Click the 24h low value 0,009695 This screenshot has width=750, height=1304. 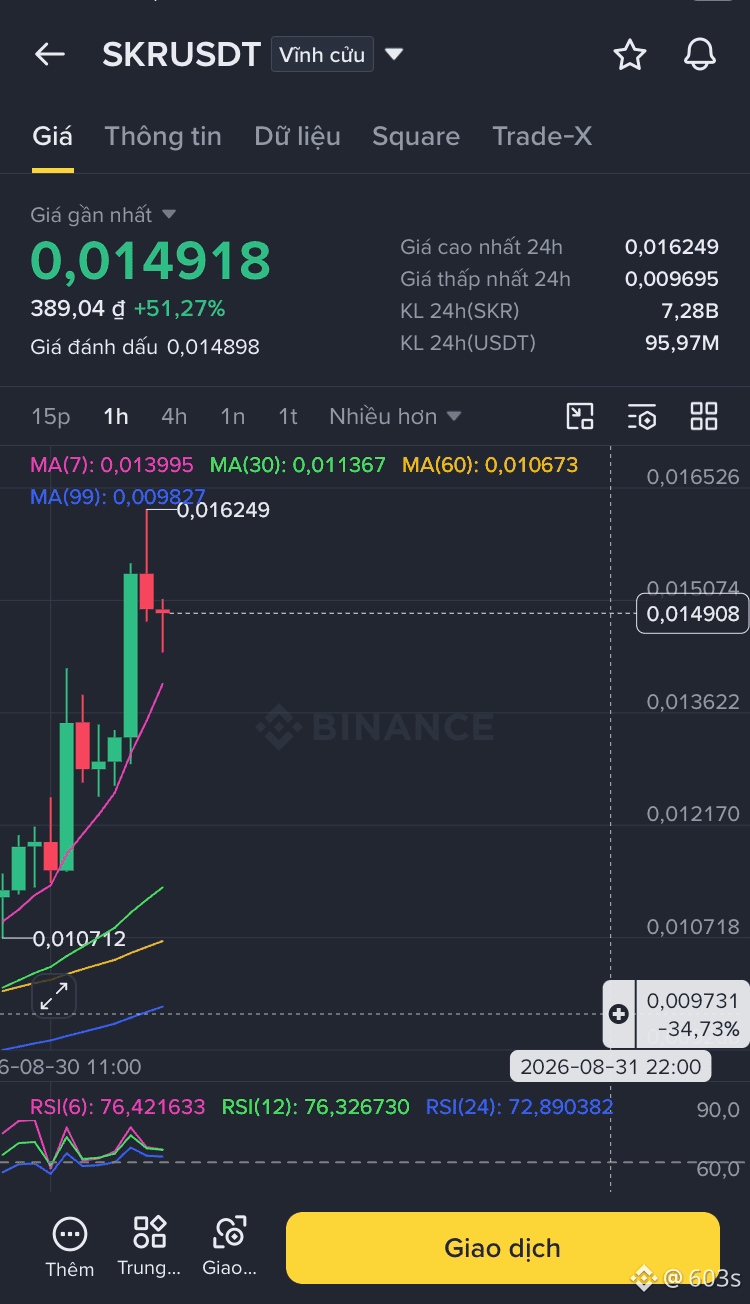click(x=672, y=278)
